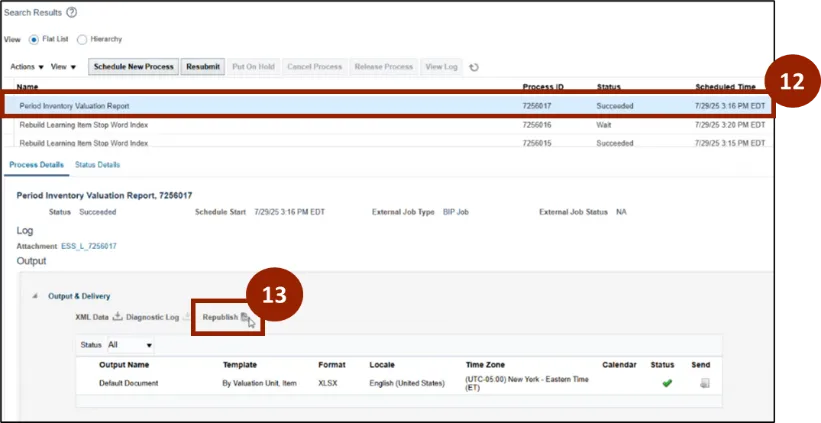
Task: Open the ESS_L_7256017 log attachment
Action: tap(90, 246)
